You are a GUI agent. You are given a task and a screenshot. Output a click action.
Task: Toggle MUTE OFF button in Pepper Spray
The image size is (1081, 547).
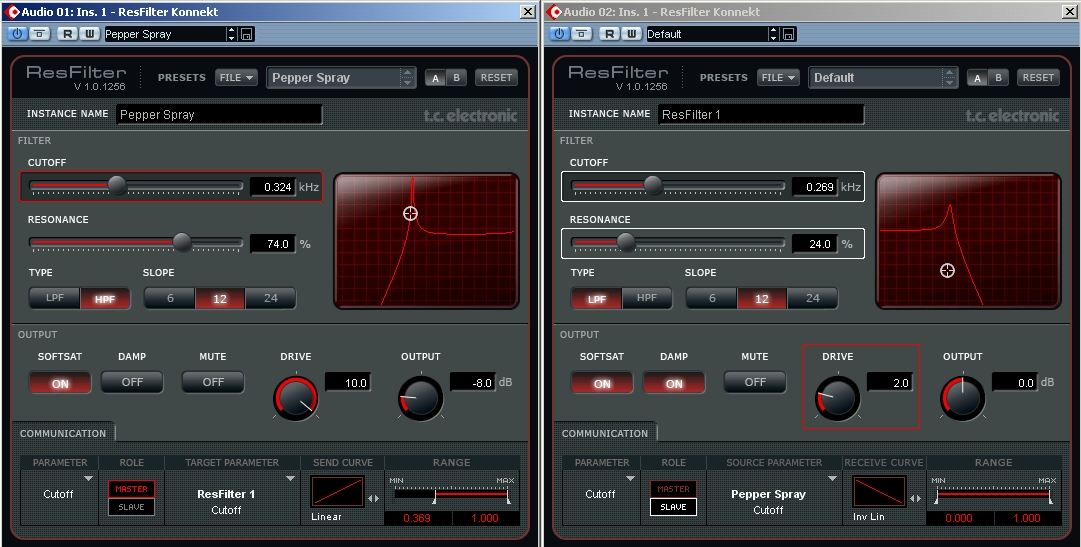coord(213,382)
